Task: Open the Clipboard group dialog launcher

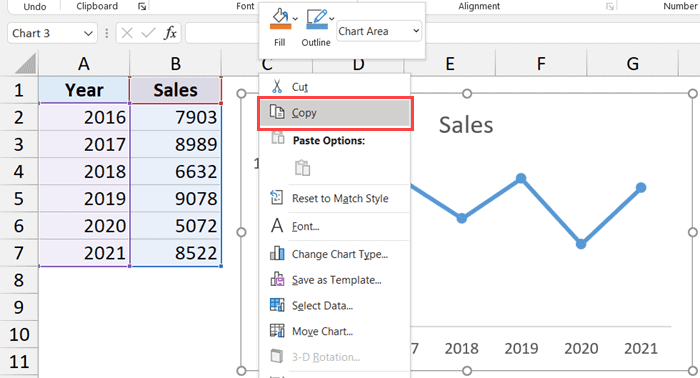Action: point(142,6)
